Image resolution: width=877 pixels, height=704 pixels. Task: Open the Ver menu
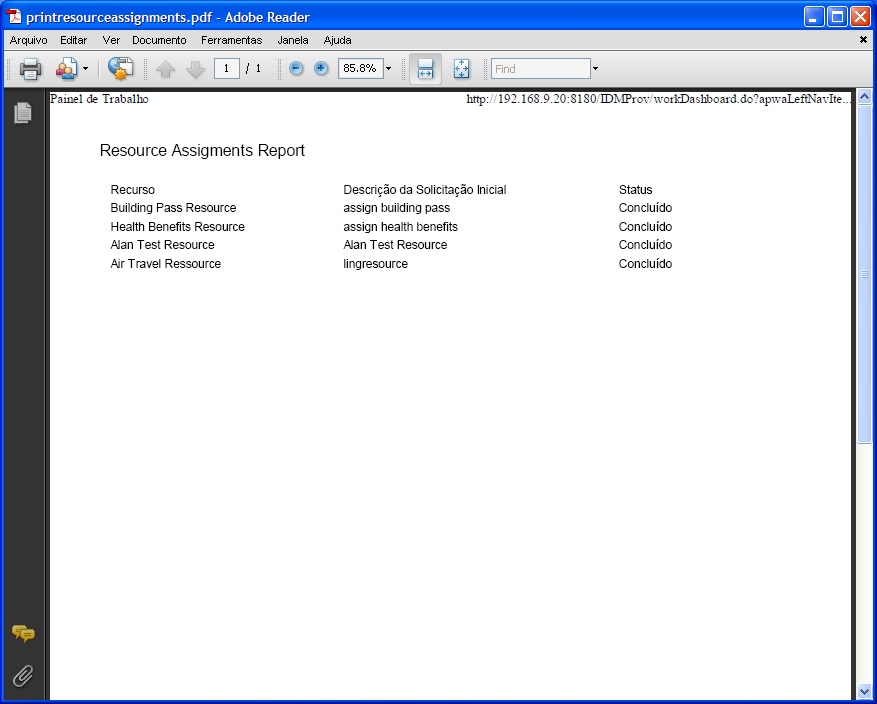pyautogui.click(x=111, y=40)
